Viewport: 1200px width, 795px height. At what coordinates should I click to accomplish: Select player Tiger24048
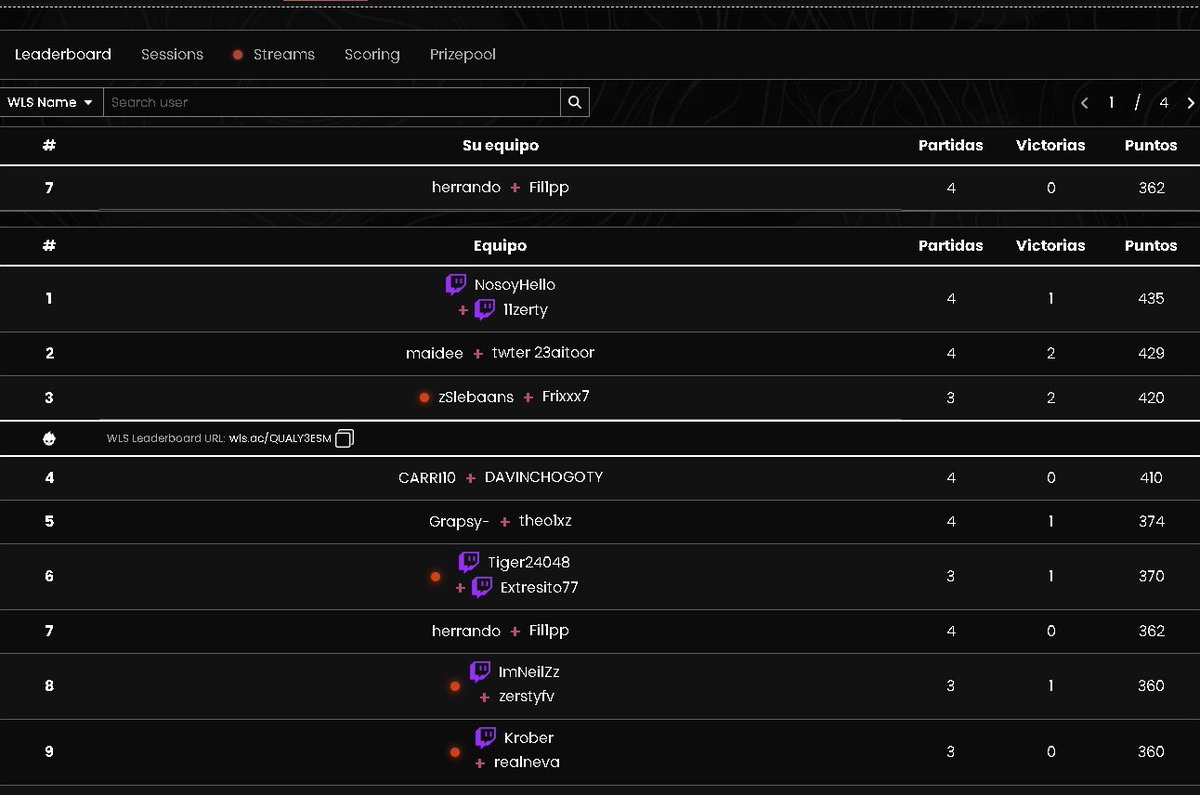[529, 562]
